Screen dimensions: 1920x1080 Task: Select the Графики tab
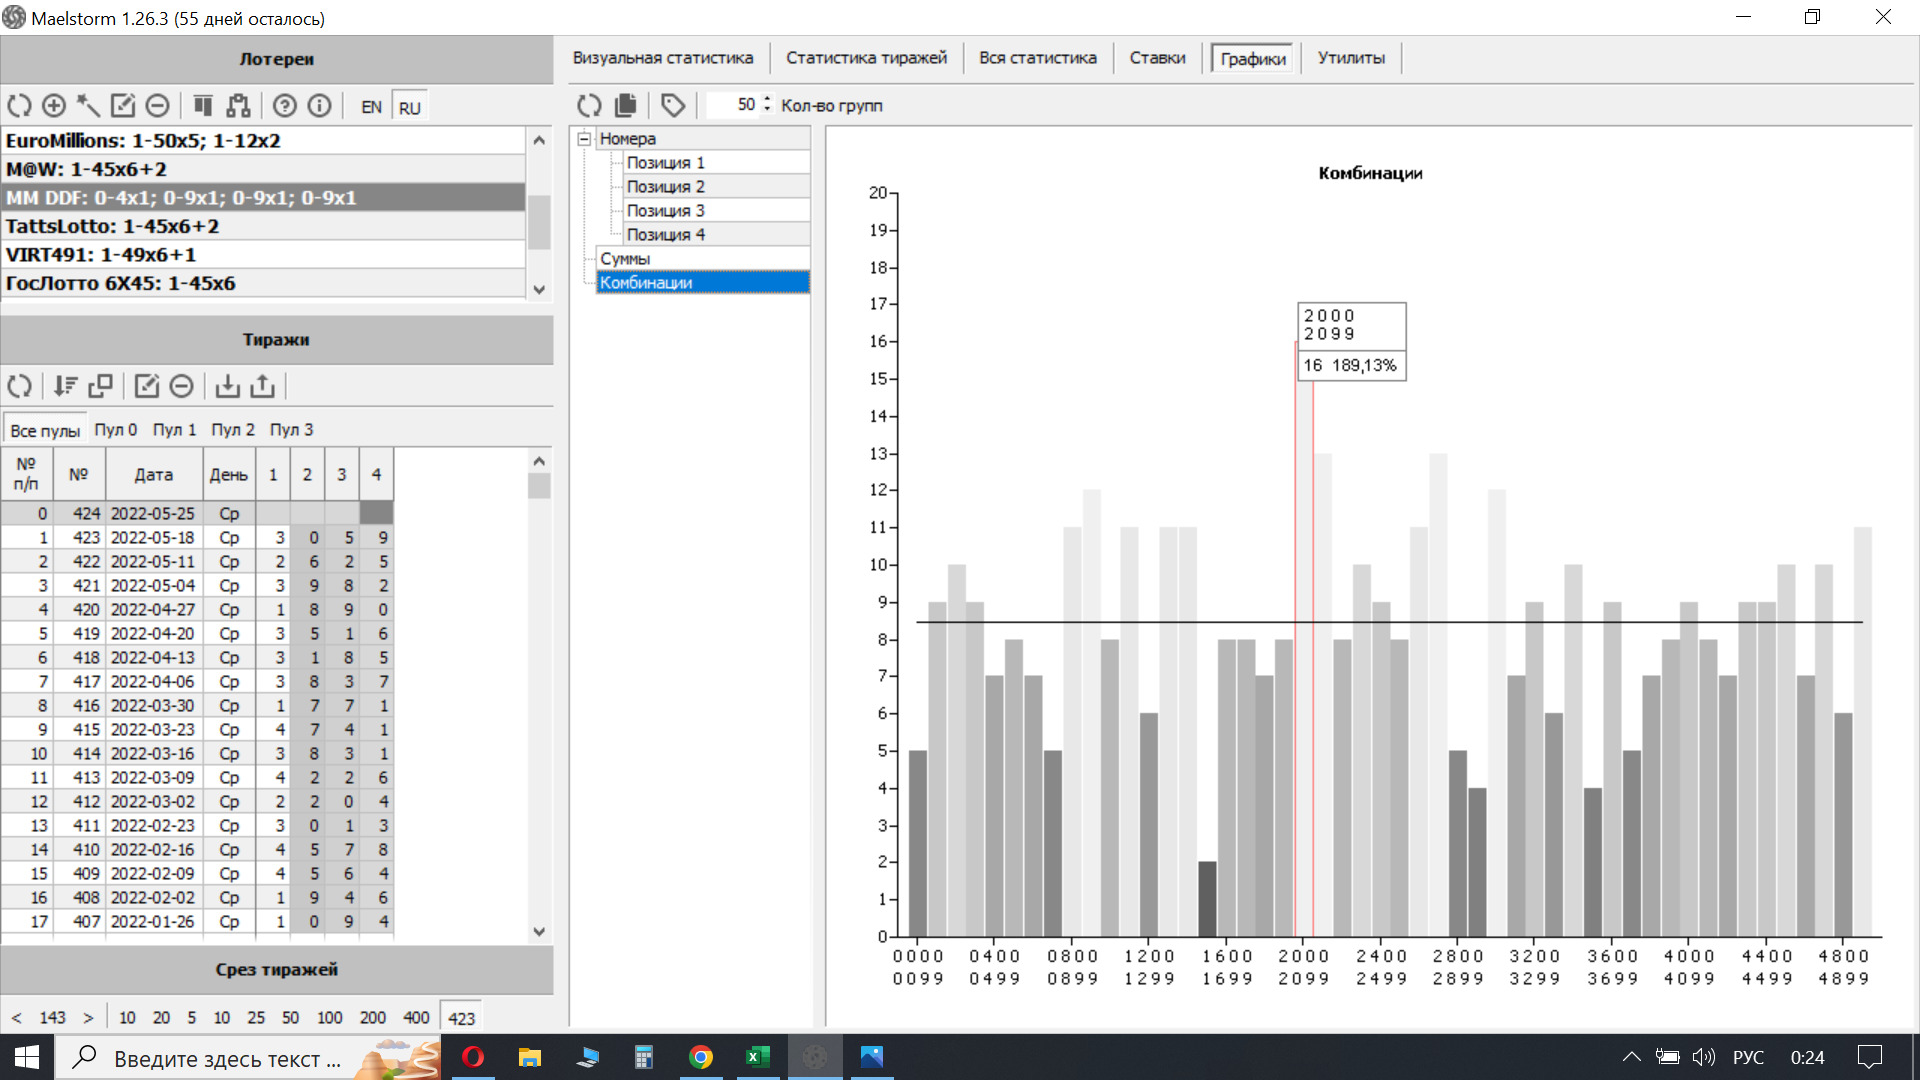pos(1253,59)
